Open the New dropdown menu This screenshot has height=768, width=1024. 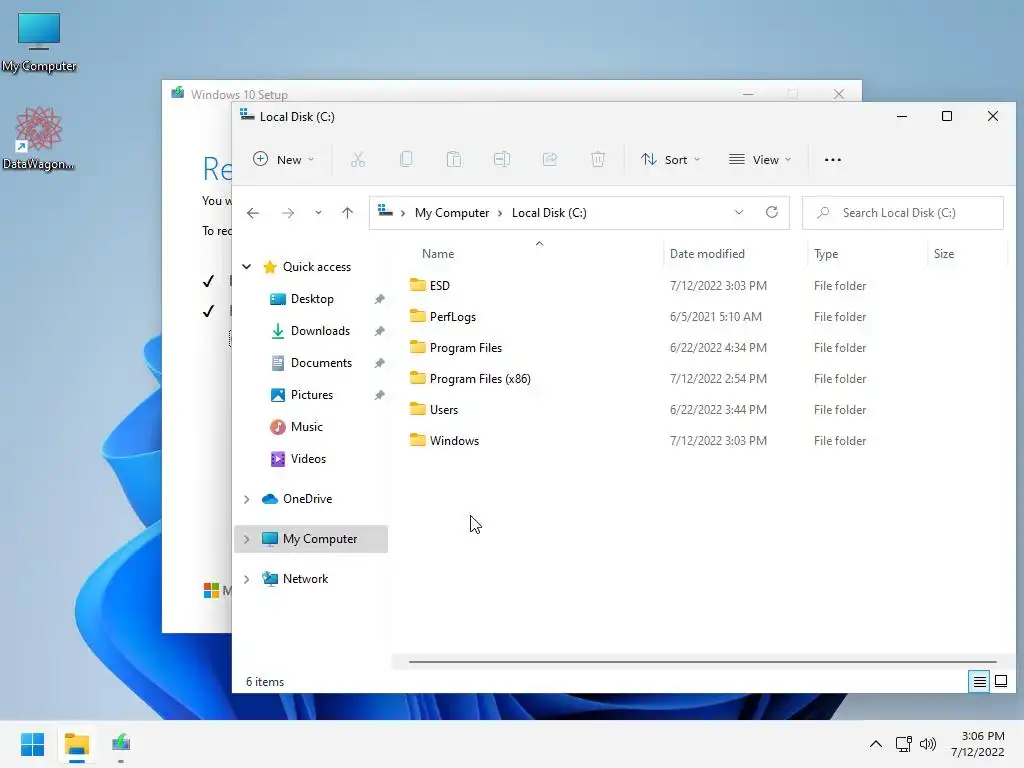click(283, 159)
